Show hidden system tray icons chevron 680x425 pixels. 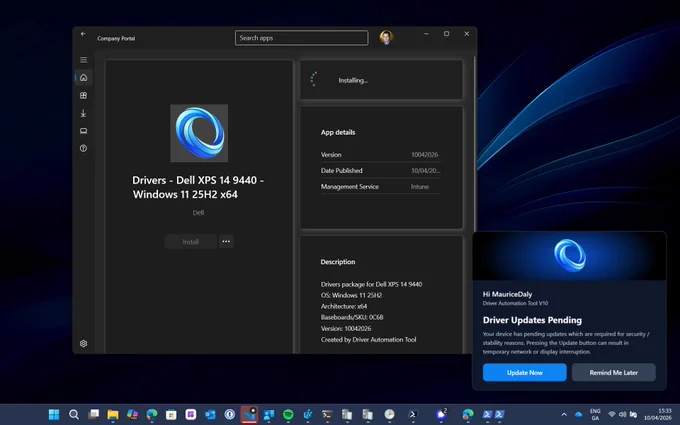[x=564, y=415]
